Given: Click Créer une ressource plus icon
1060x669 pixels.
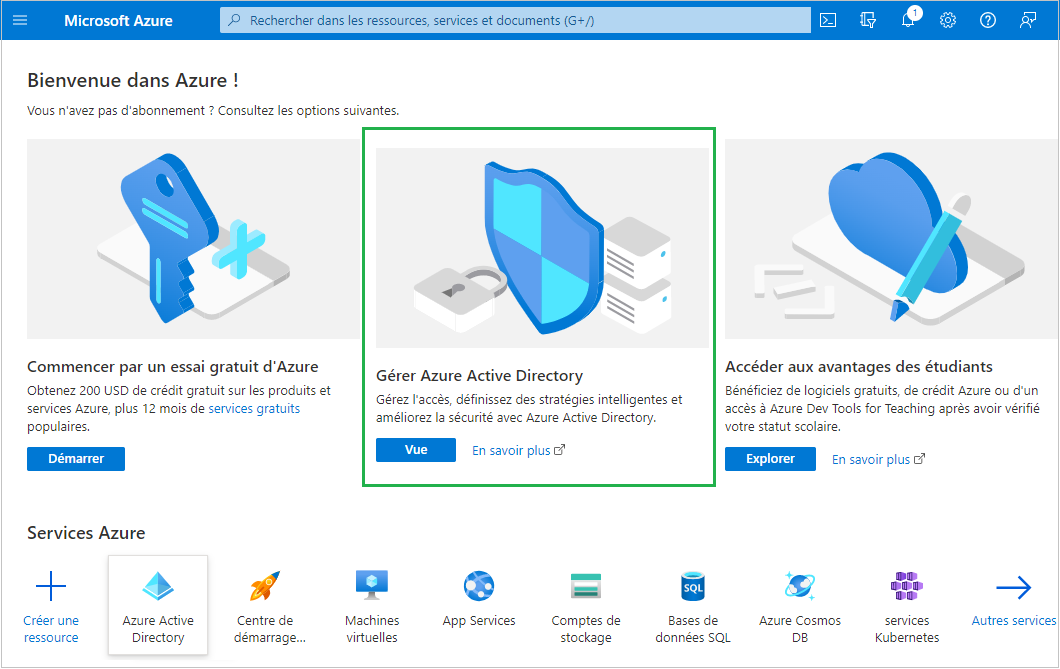Looking at the screenshot, I should pos(51,587).
